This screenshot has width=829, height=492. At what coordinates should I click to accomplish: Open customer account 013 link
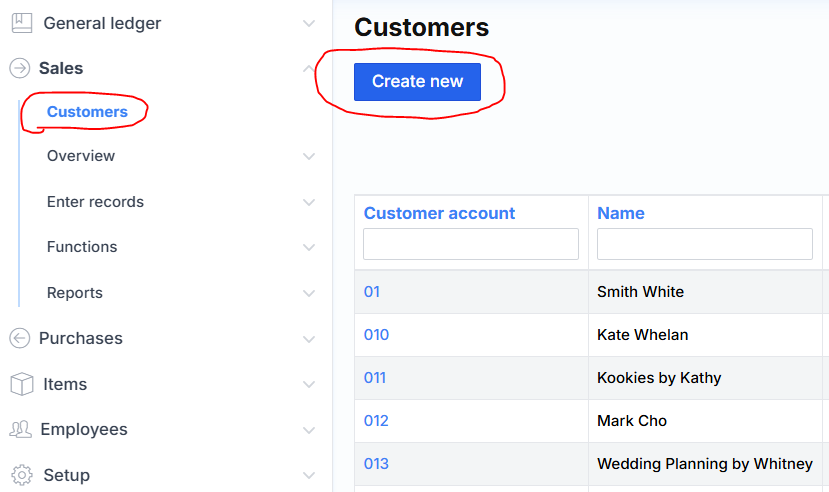[376, 464]
